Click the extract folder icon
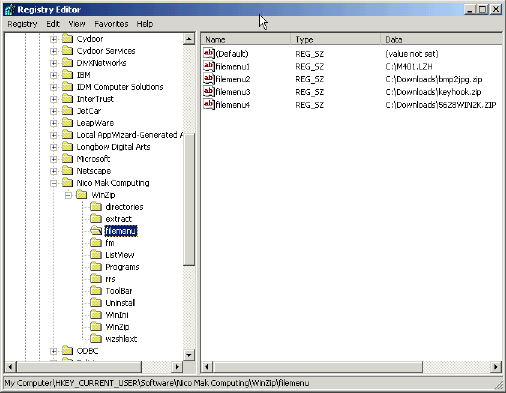Image resolution: width=506 pixels, height=393 pixels. point(96,219)
